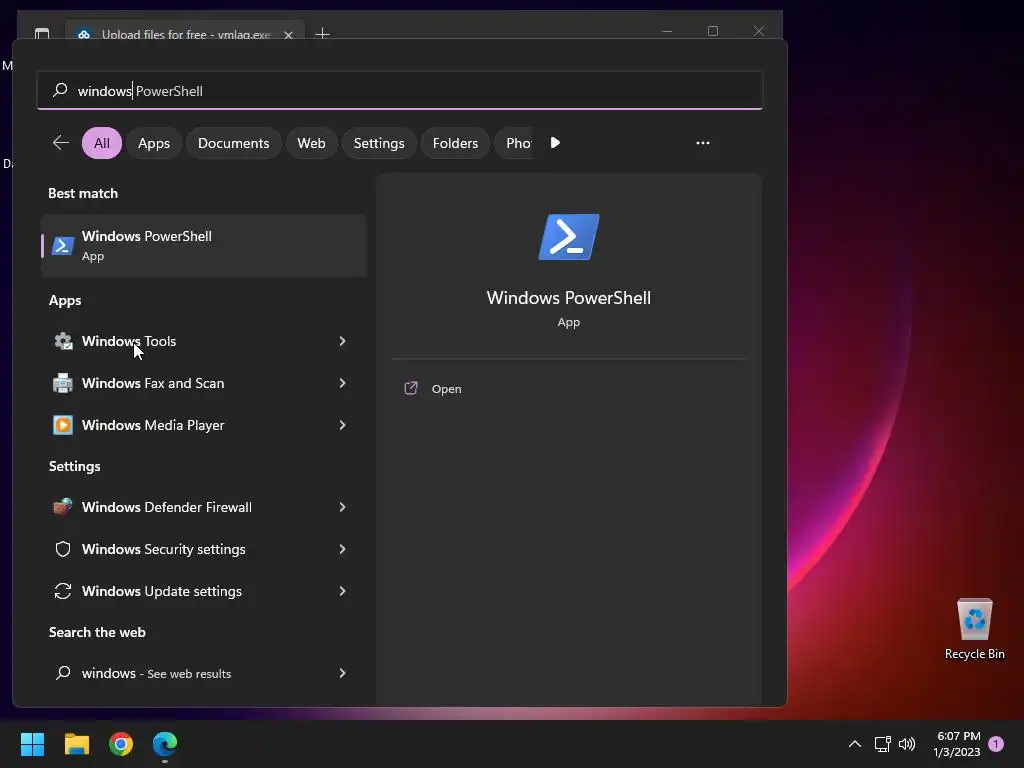The width and height of the screenshot is (1024, 768).
Task: Click the Open external-link icon
Action: click(411, 389)
